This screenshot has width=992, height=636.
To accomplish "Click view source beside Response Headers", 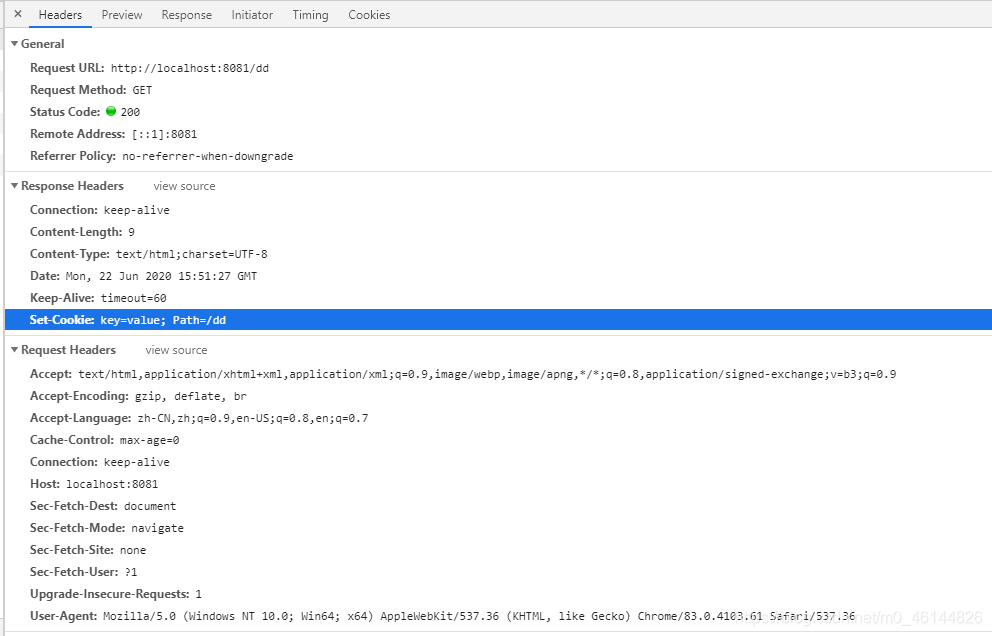I will pos(184,186).
